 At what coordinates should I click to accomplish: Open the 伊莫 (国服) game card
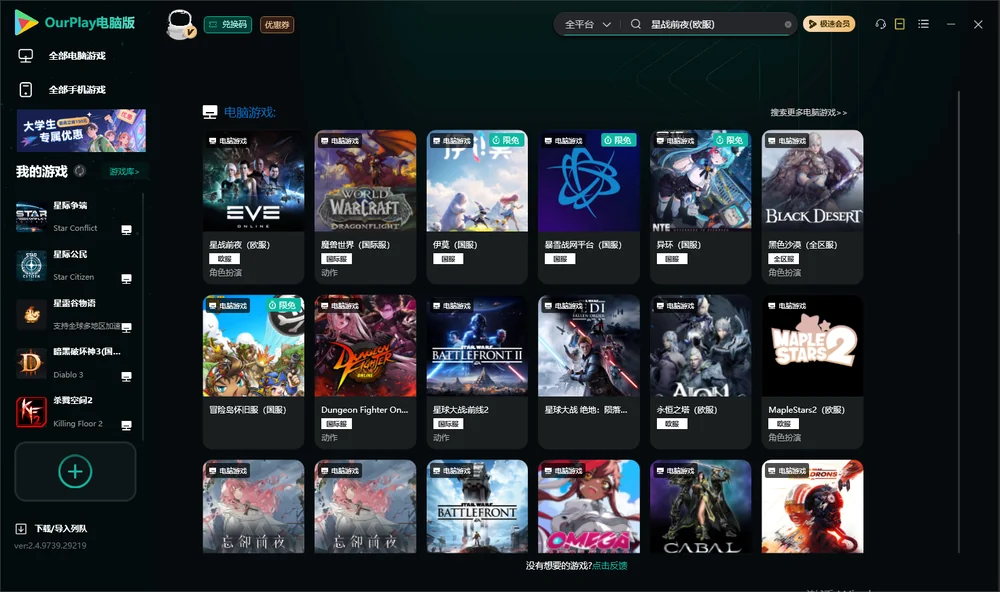(477, 207)
